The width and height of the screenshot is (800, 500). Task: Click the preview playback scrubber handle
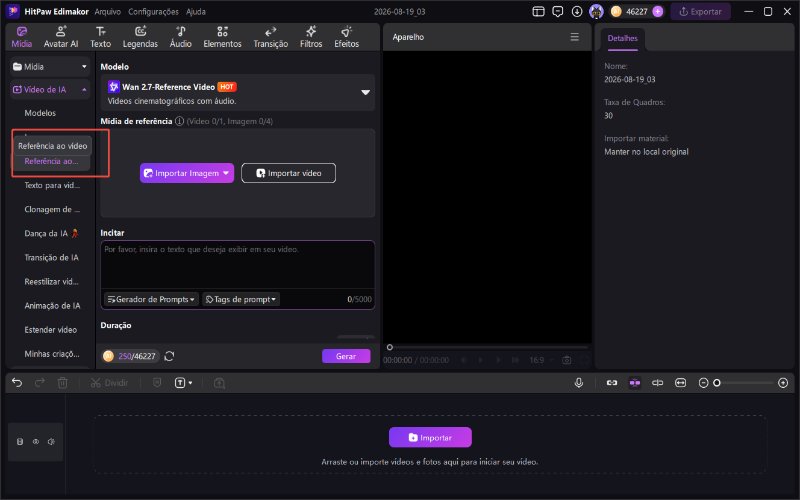390,347
